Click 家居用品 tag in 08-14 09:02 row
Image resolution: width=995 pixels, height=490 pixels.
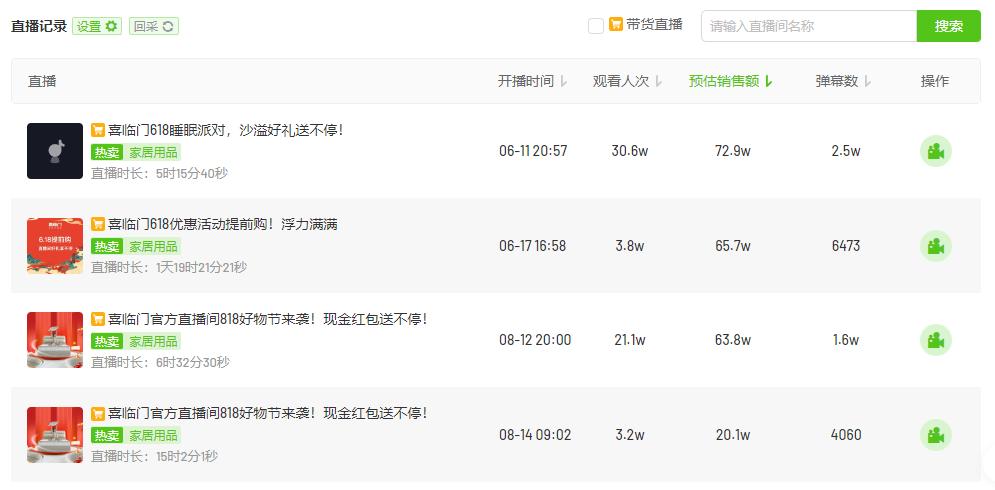[x=153, y=435]
